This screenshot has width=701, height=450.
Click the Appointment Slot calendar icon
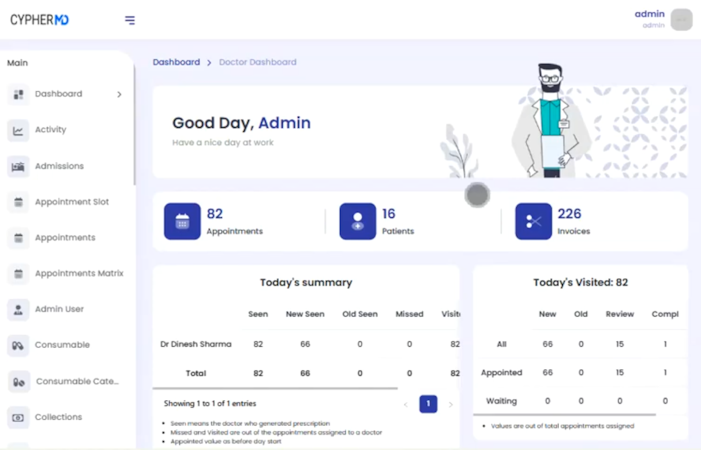(18, 202)
